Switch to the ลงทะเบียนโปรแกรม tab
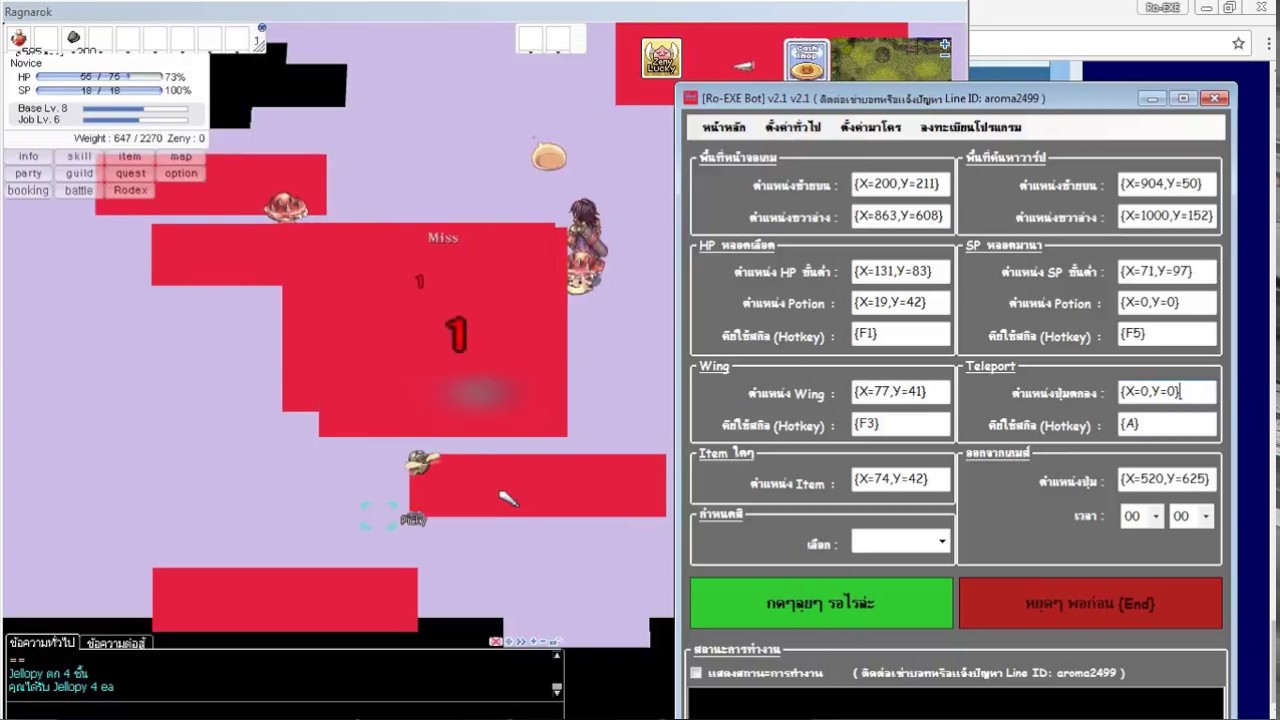 tap(970, 127)
